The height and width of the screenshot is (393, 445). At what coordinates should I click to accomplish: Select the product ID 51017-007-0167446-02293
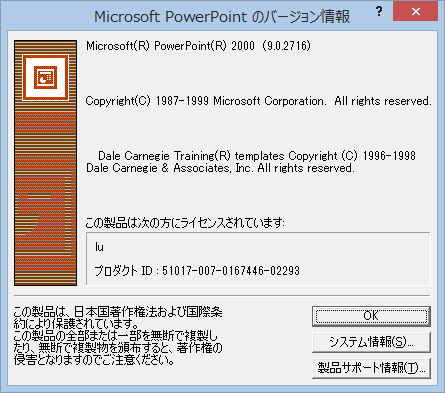pos(231,271)
